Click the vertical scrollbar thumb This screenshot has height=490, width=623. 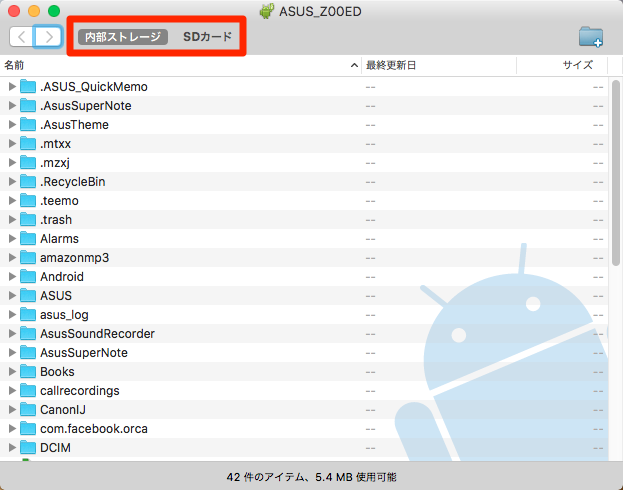616,173
